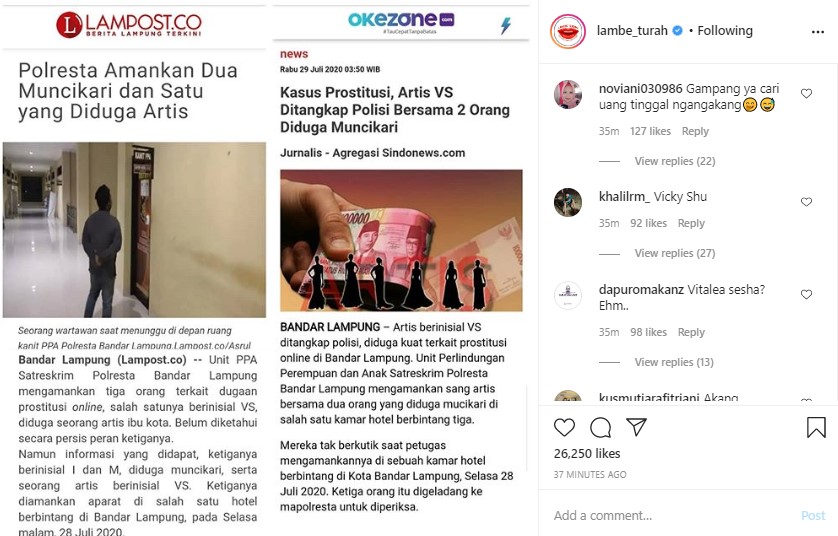
Task: Open lambe_turah profile picture
Action: coord(568,32)
